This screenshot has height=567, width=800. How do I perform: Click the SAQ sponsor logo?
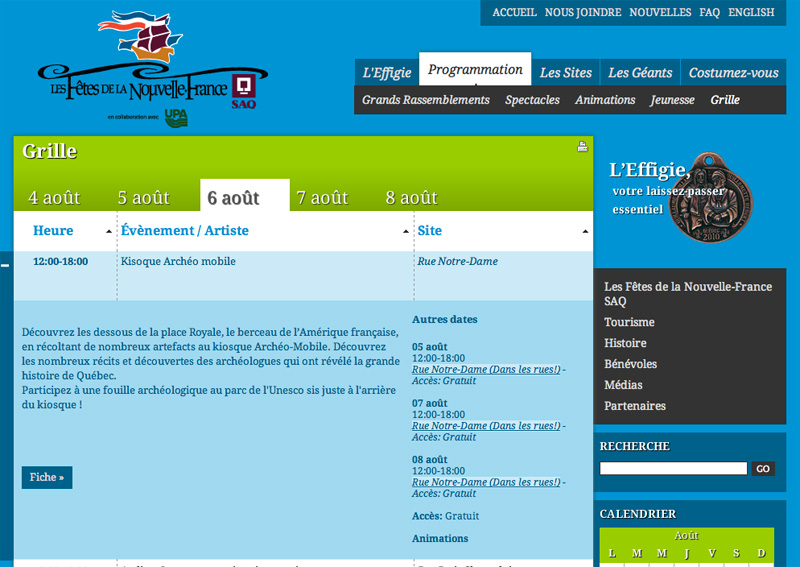pyautogui.click(x=243, y=91)
